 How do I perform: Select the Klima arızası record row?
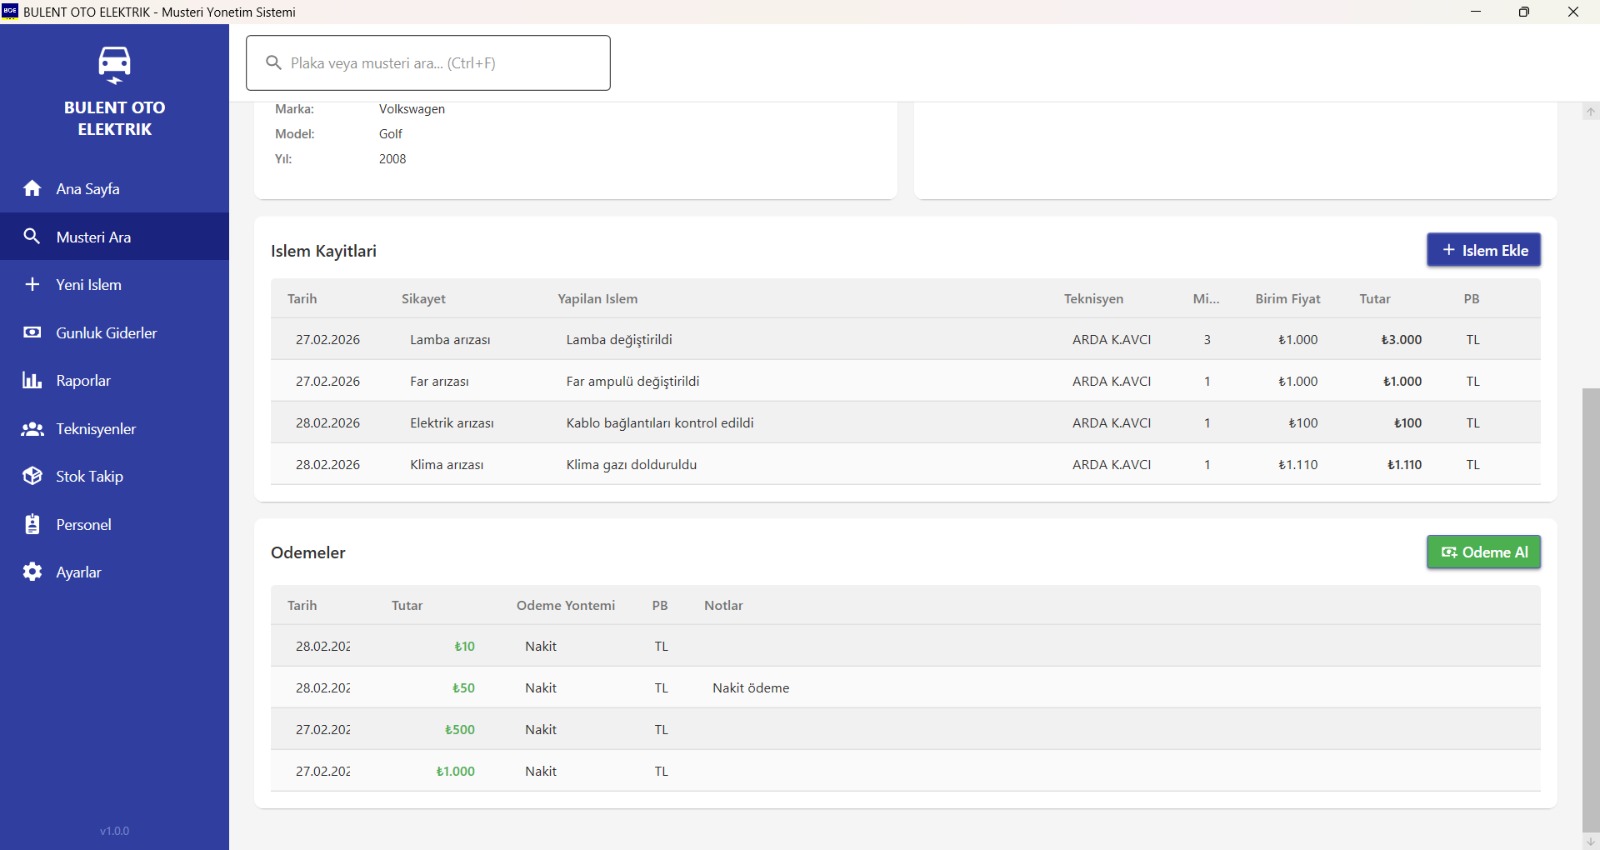905,465
